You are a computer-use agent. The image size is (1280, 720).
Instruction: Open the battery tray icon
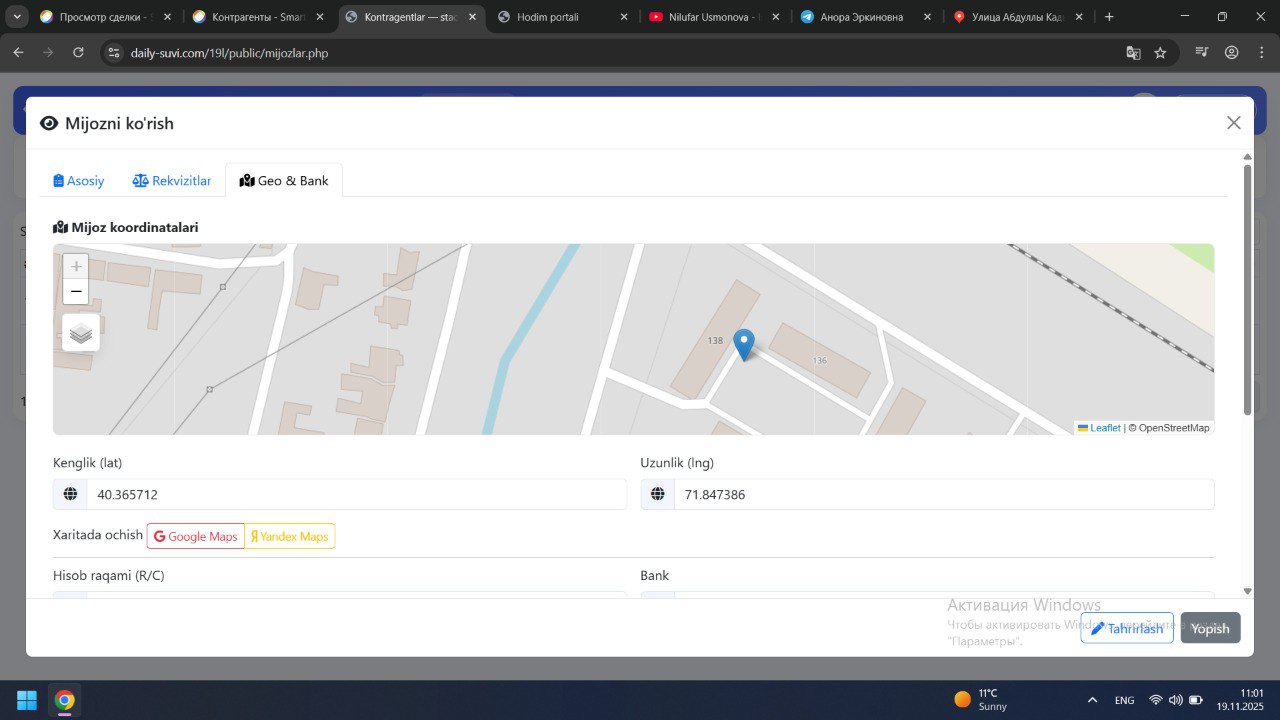[1195, 700]
